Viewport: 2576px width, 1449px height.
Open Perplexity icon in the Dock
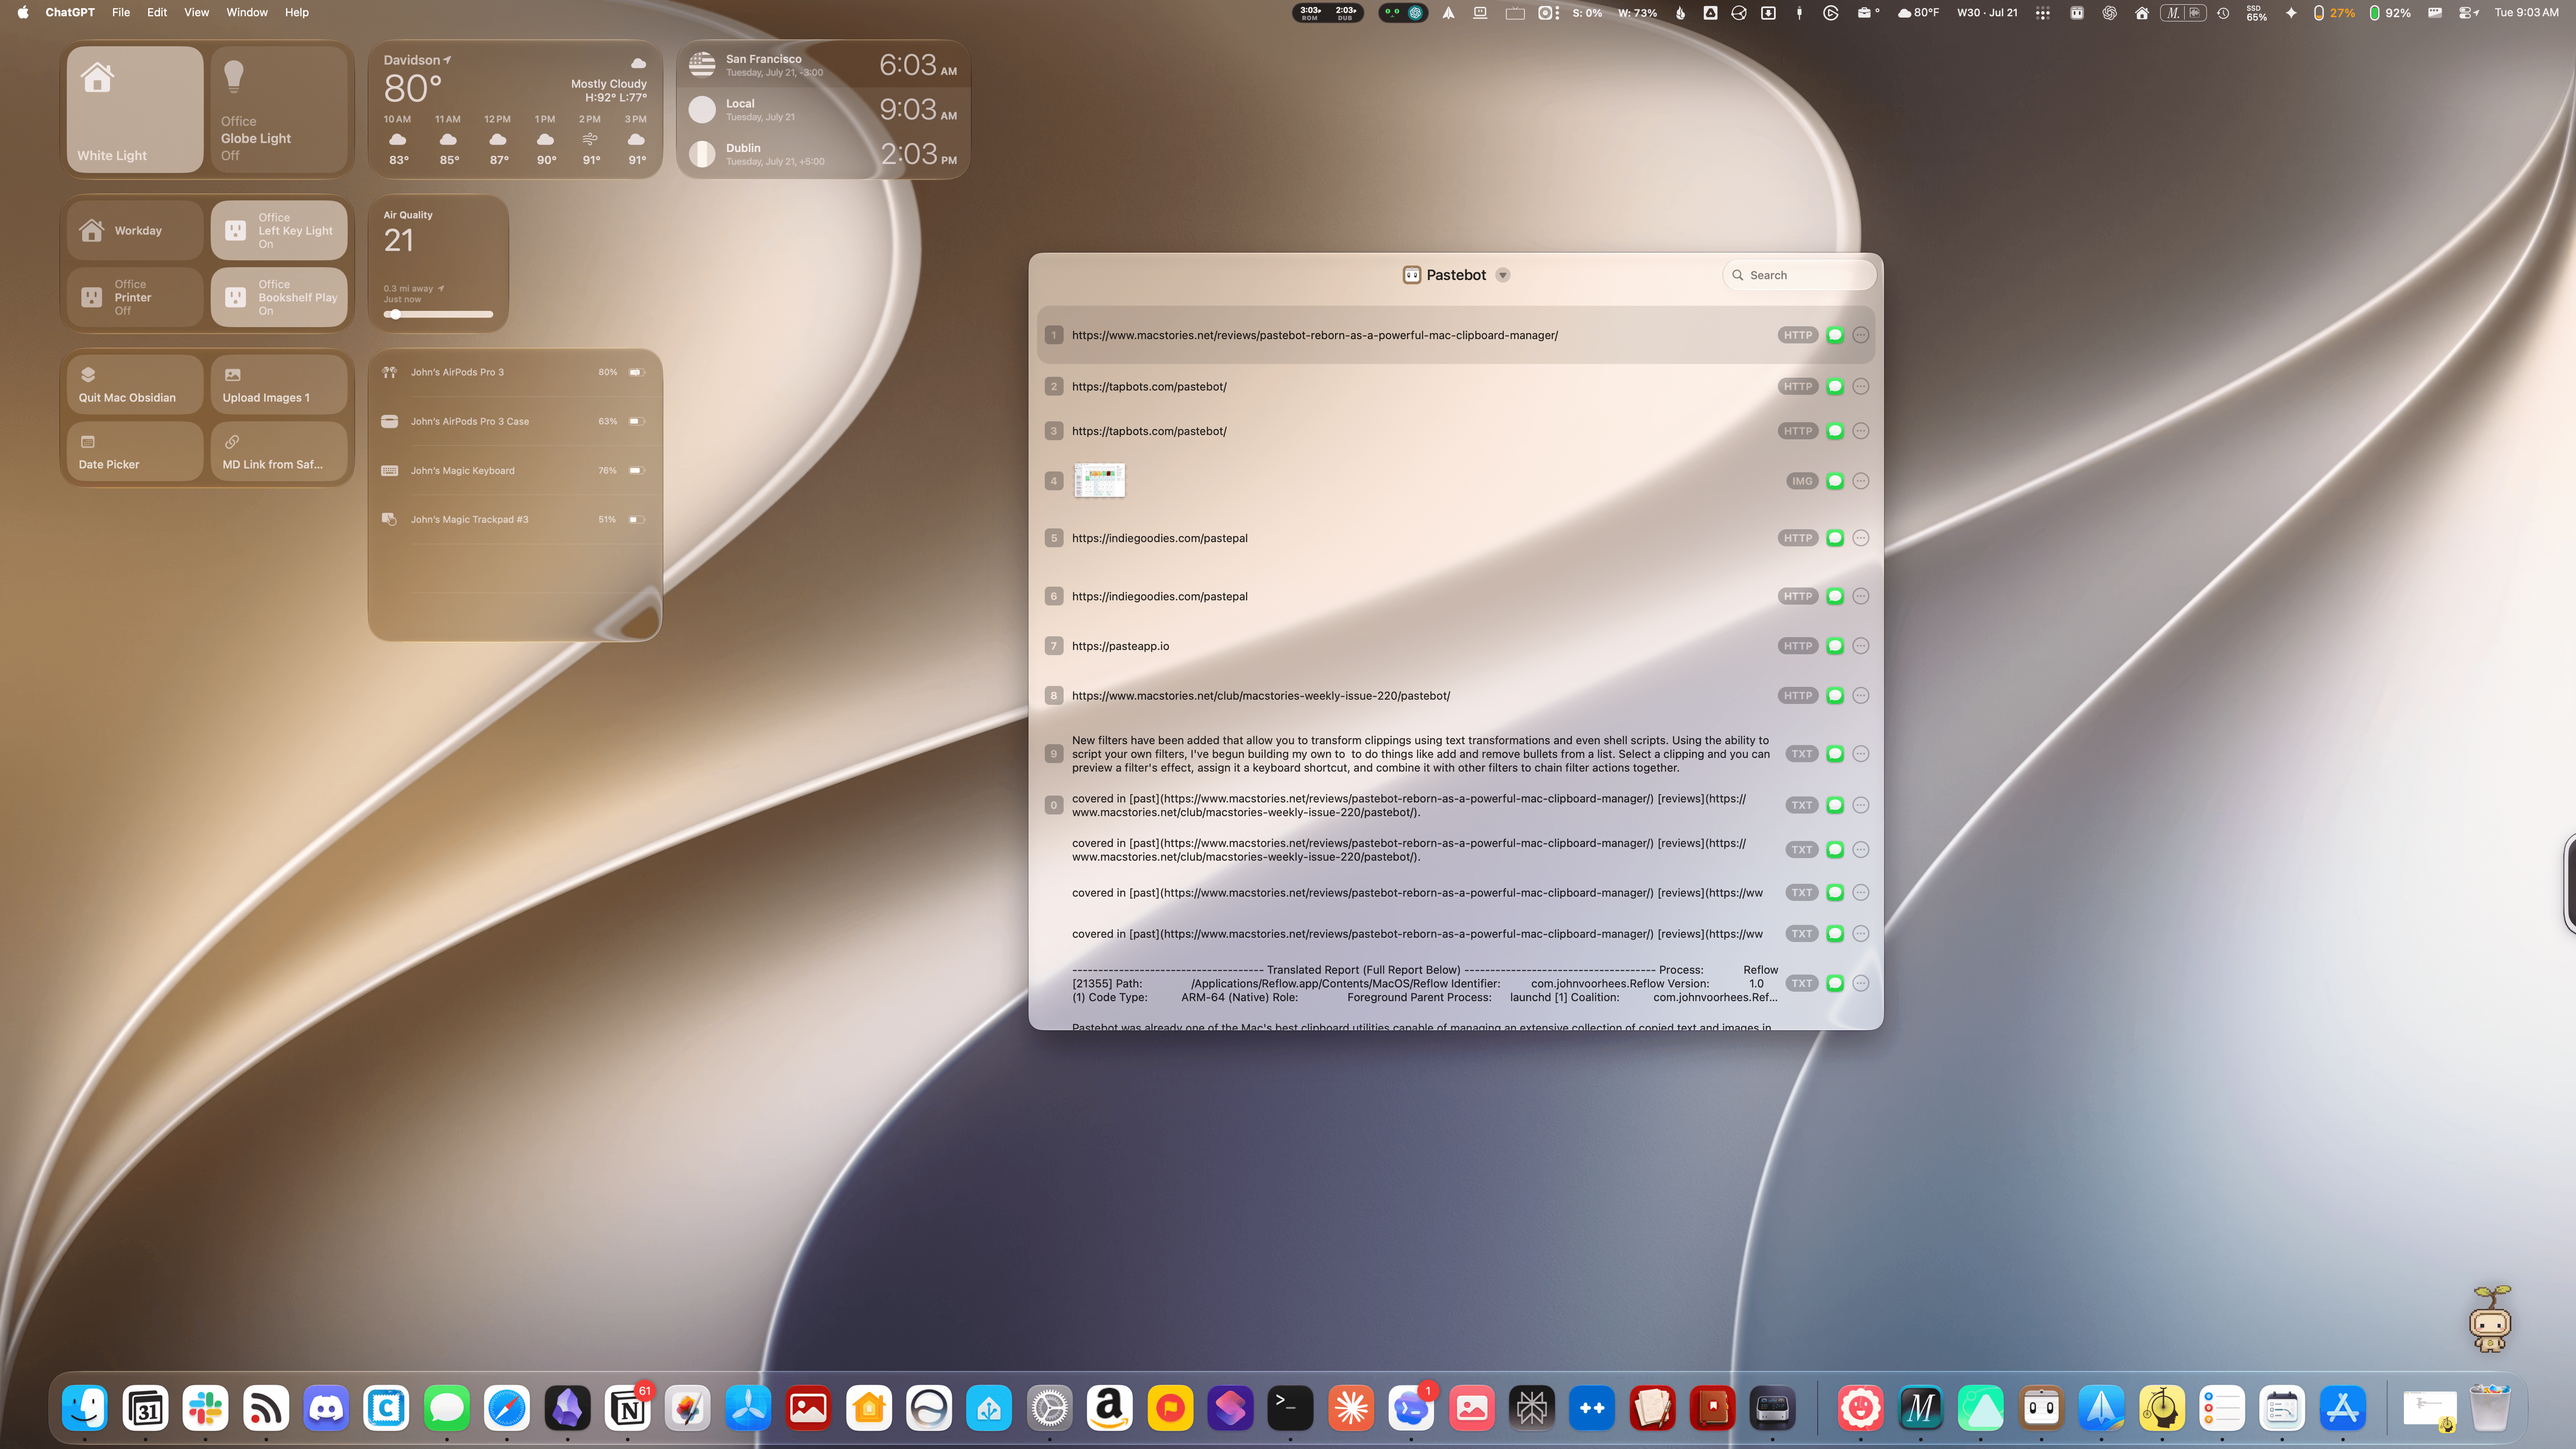click(1531, 1408)
